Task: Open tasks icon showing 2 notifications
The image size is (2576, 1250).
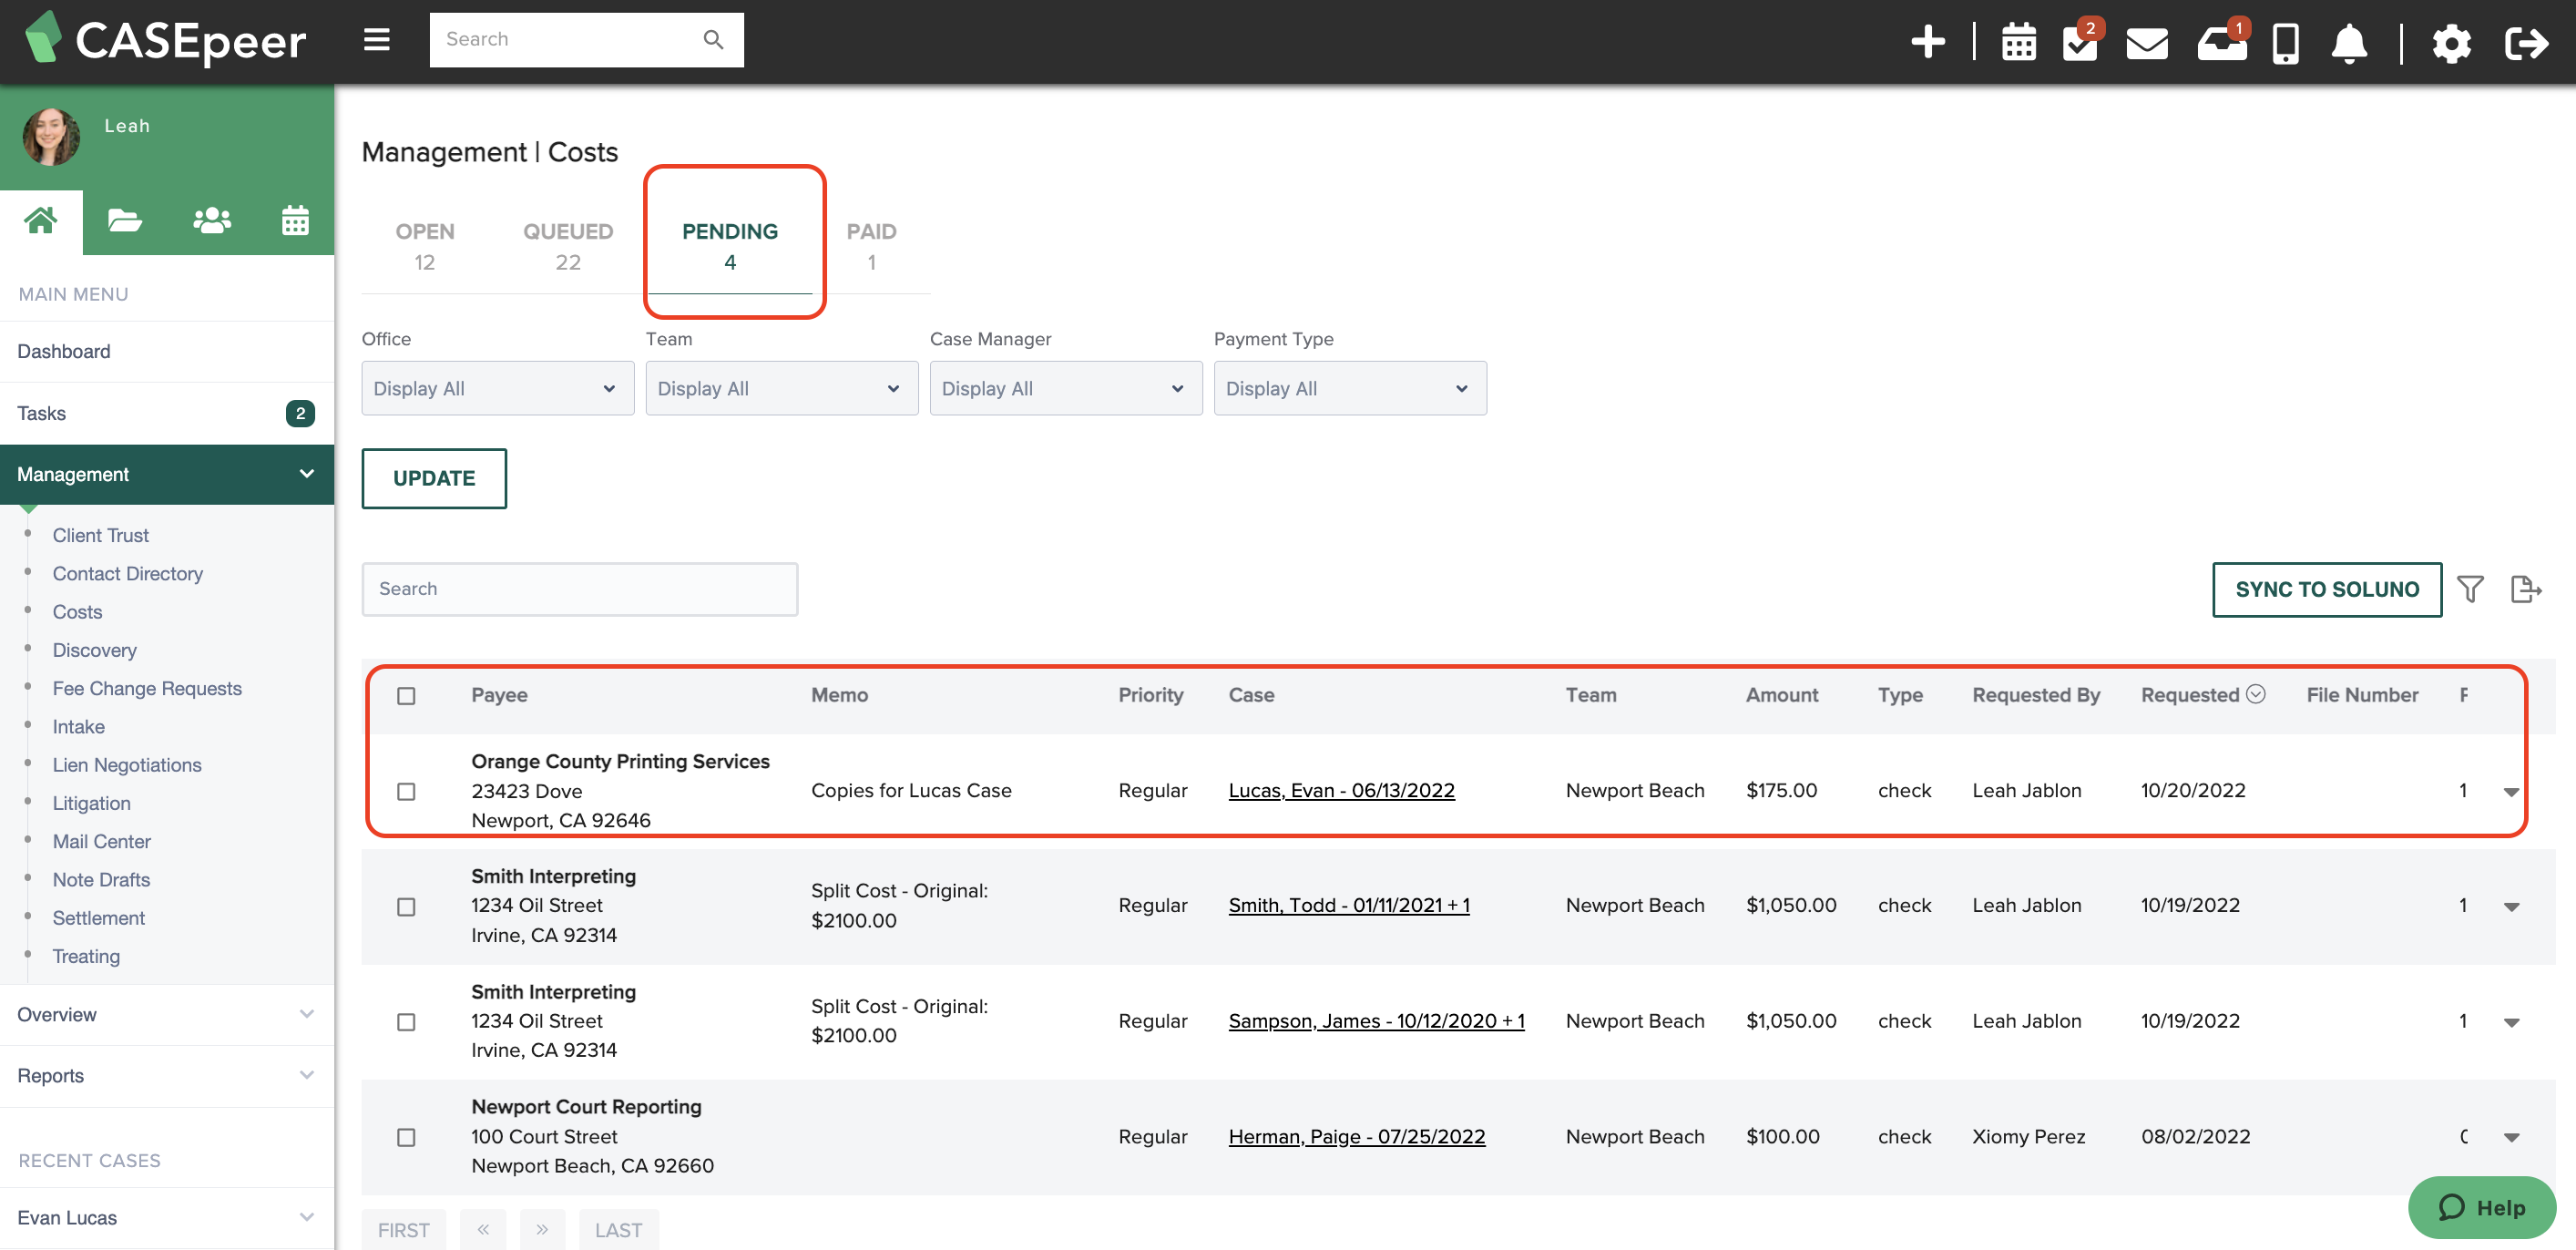Action: tap(2081, 44)
